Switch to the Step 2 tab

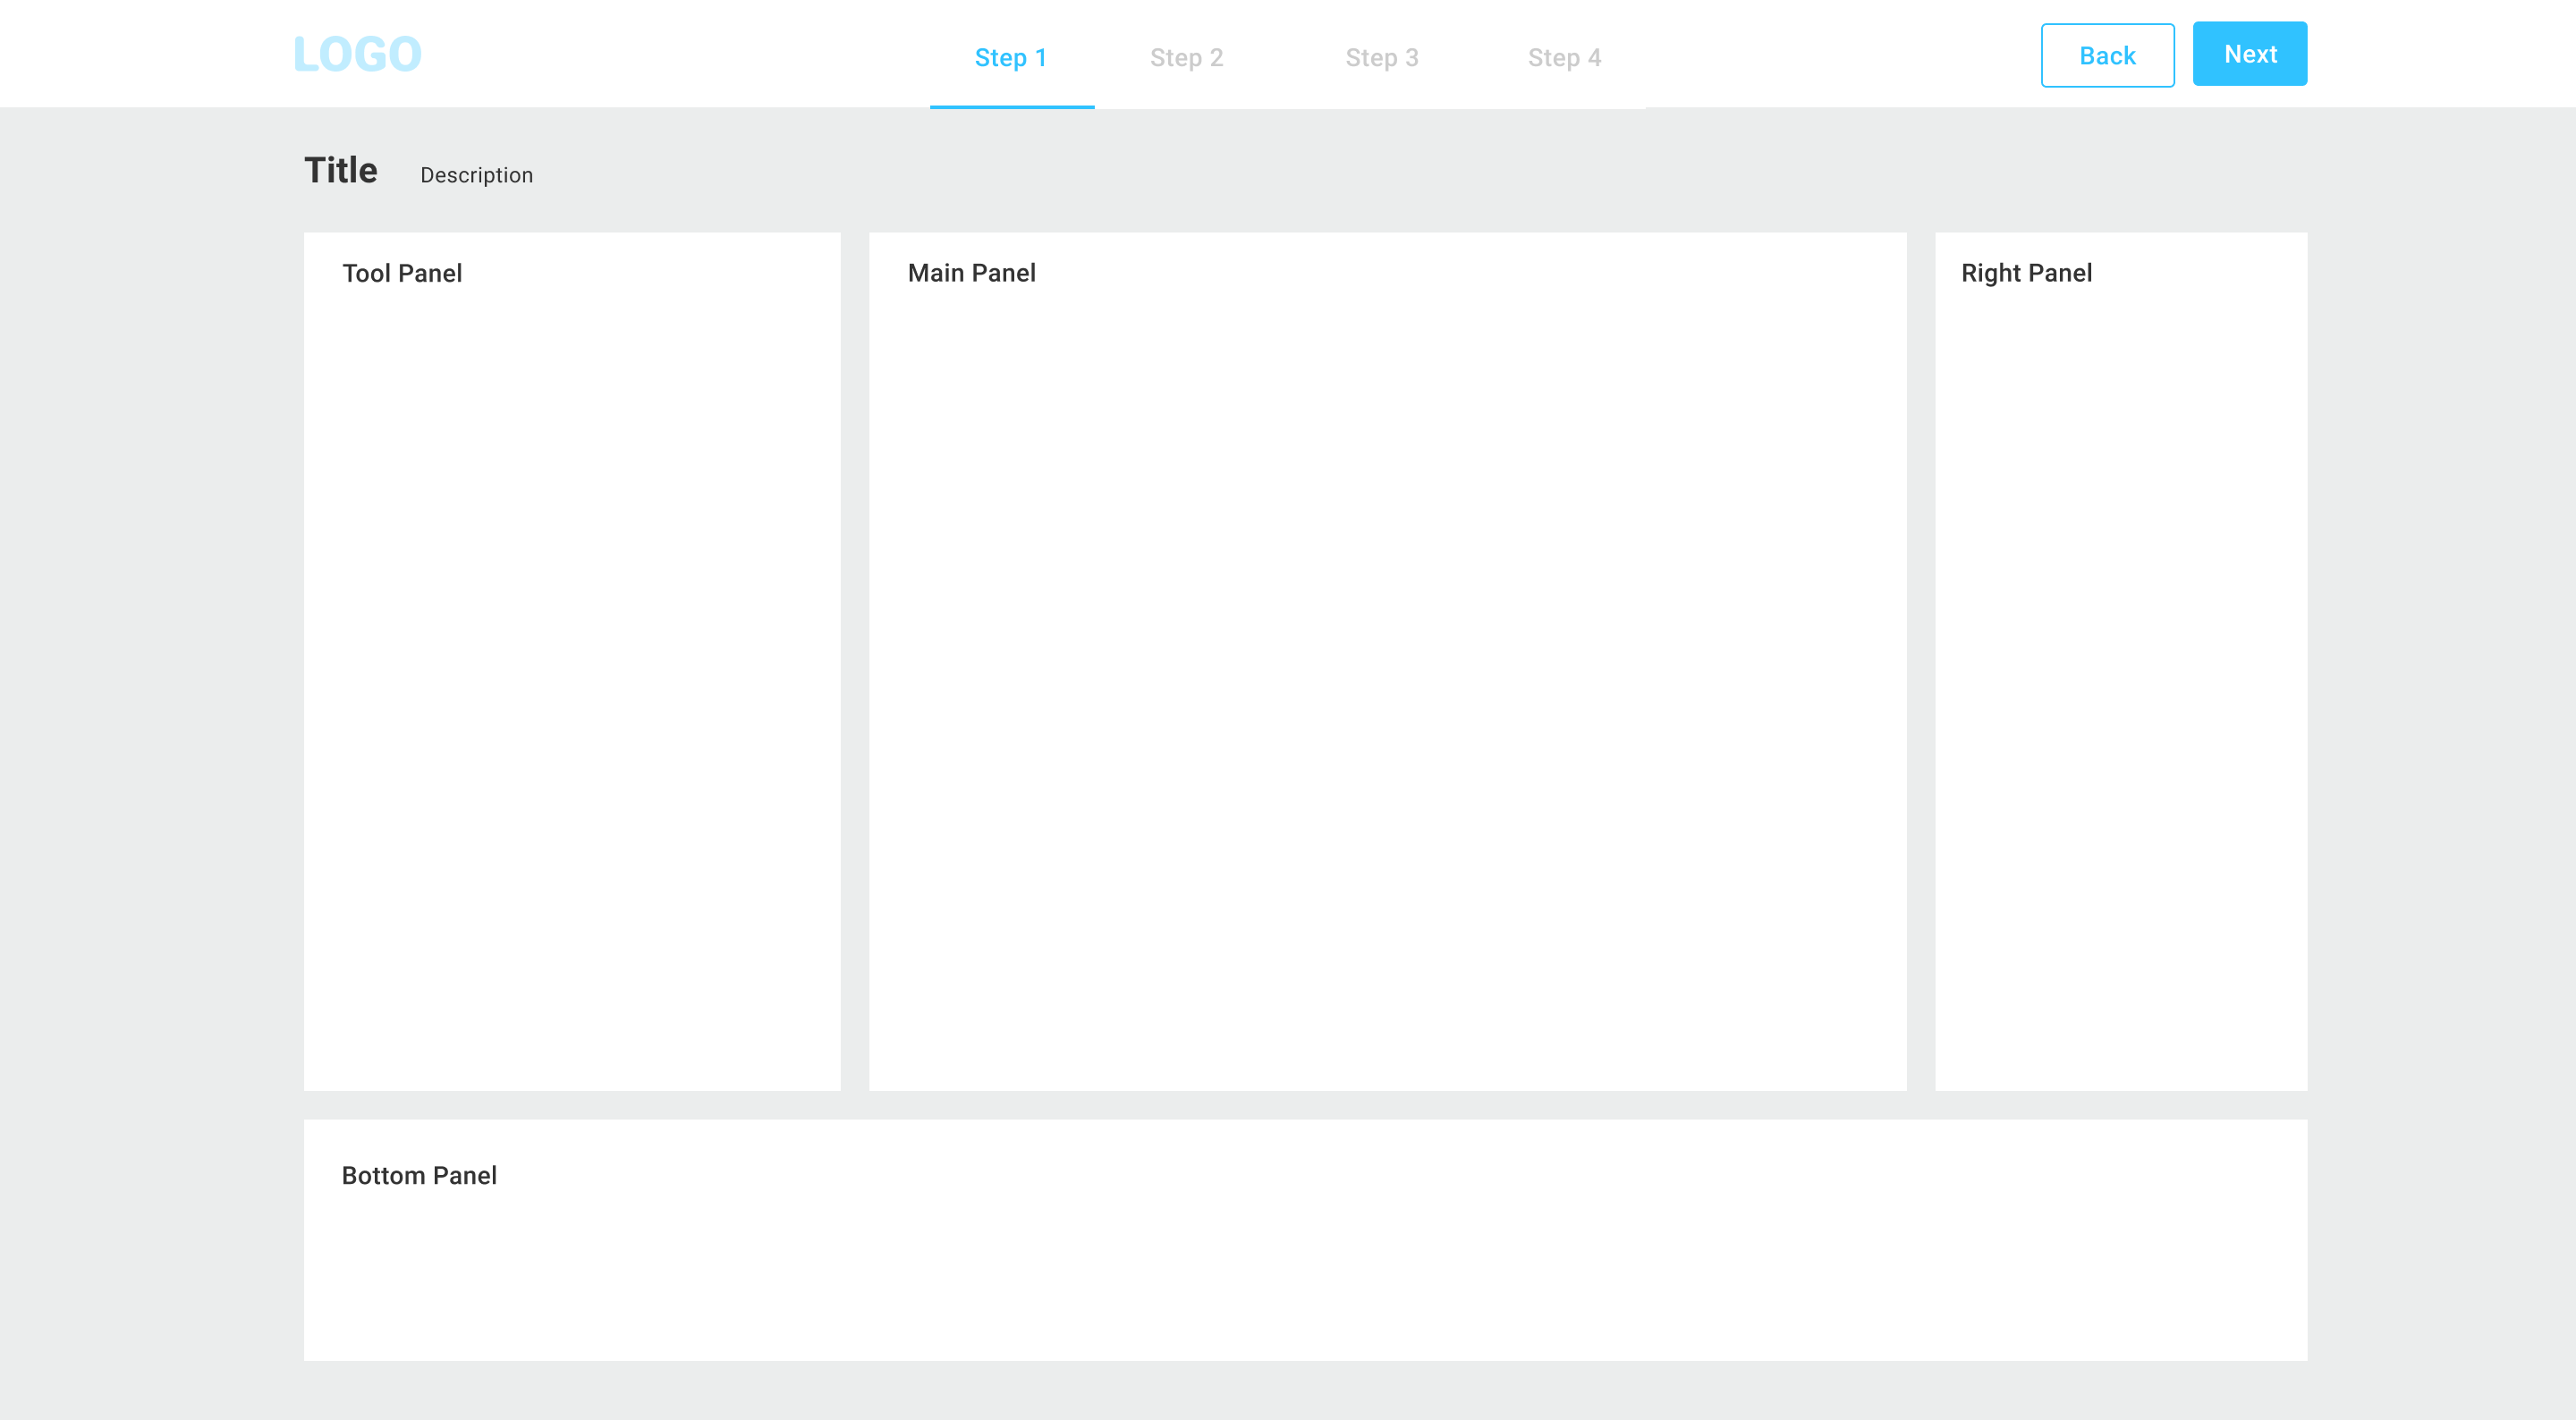pos(1186,57)
